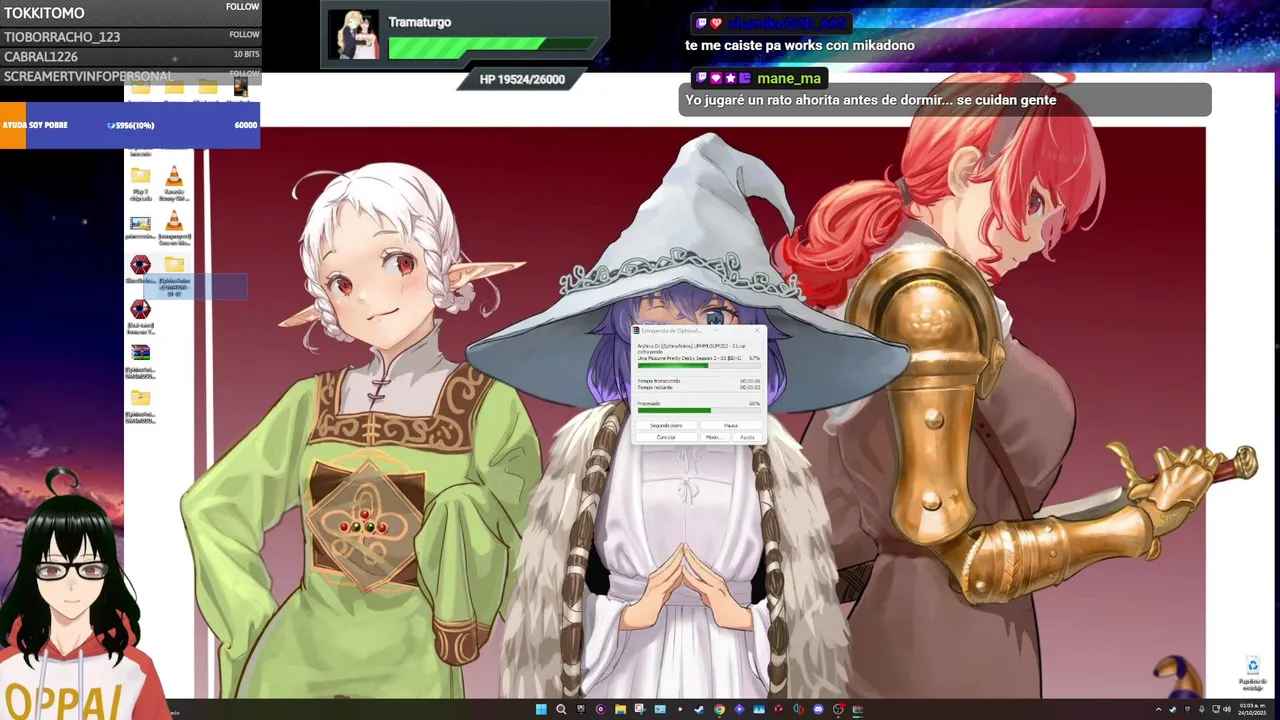Cancel the extraction with Cancelar
Viewport: 1280px width, 720px height.
[x=666, y=437]
